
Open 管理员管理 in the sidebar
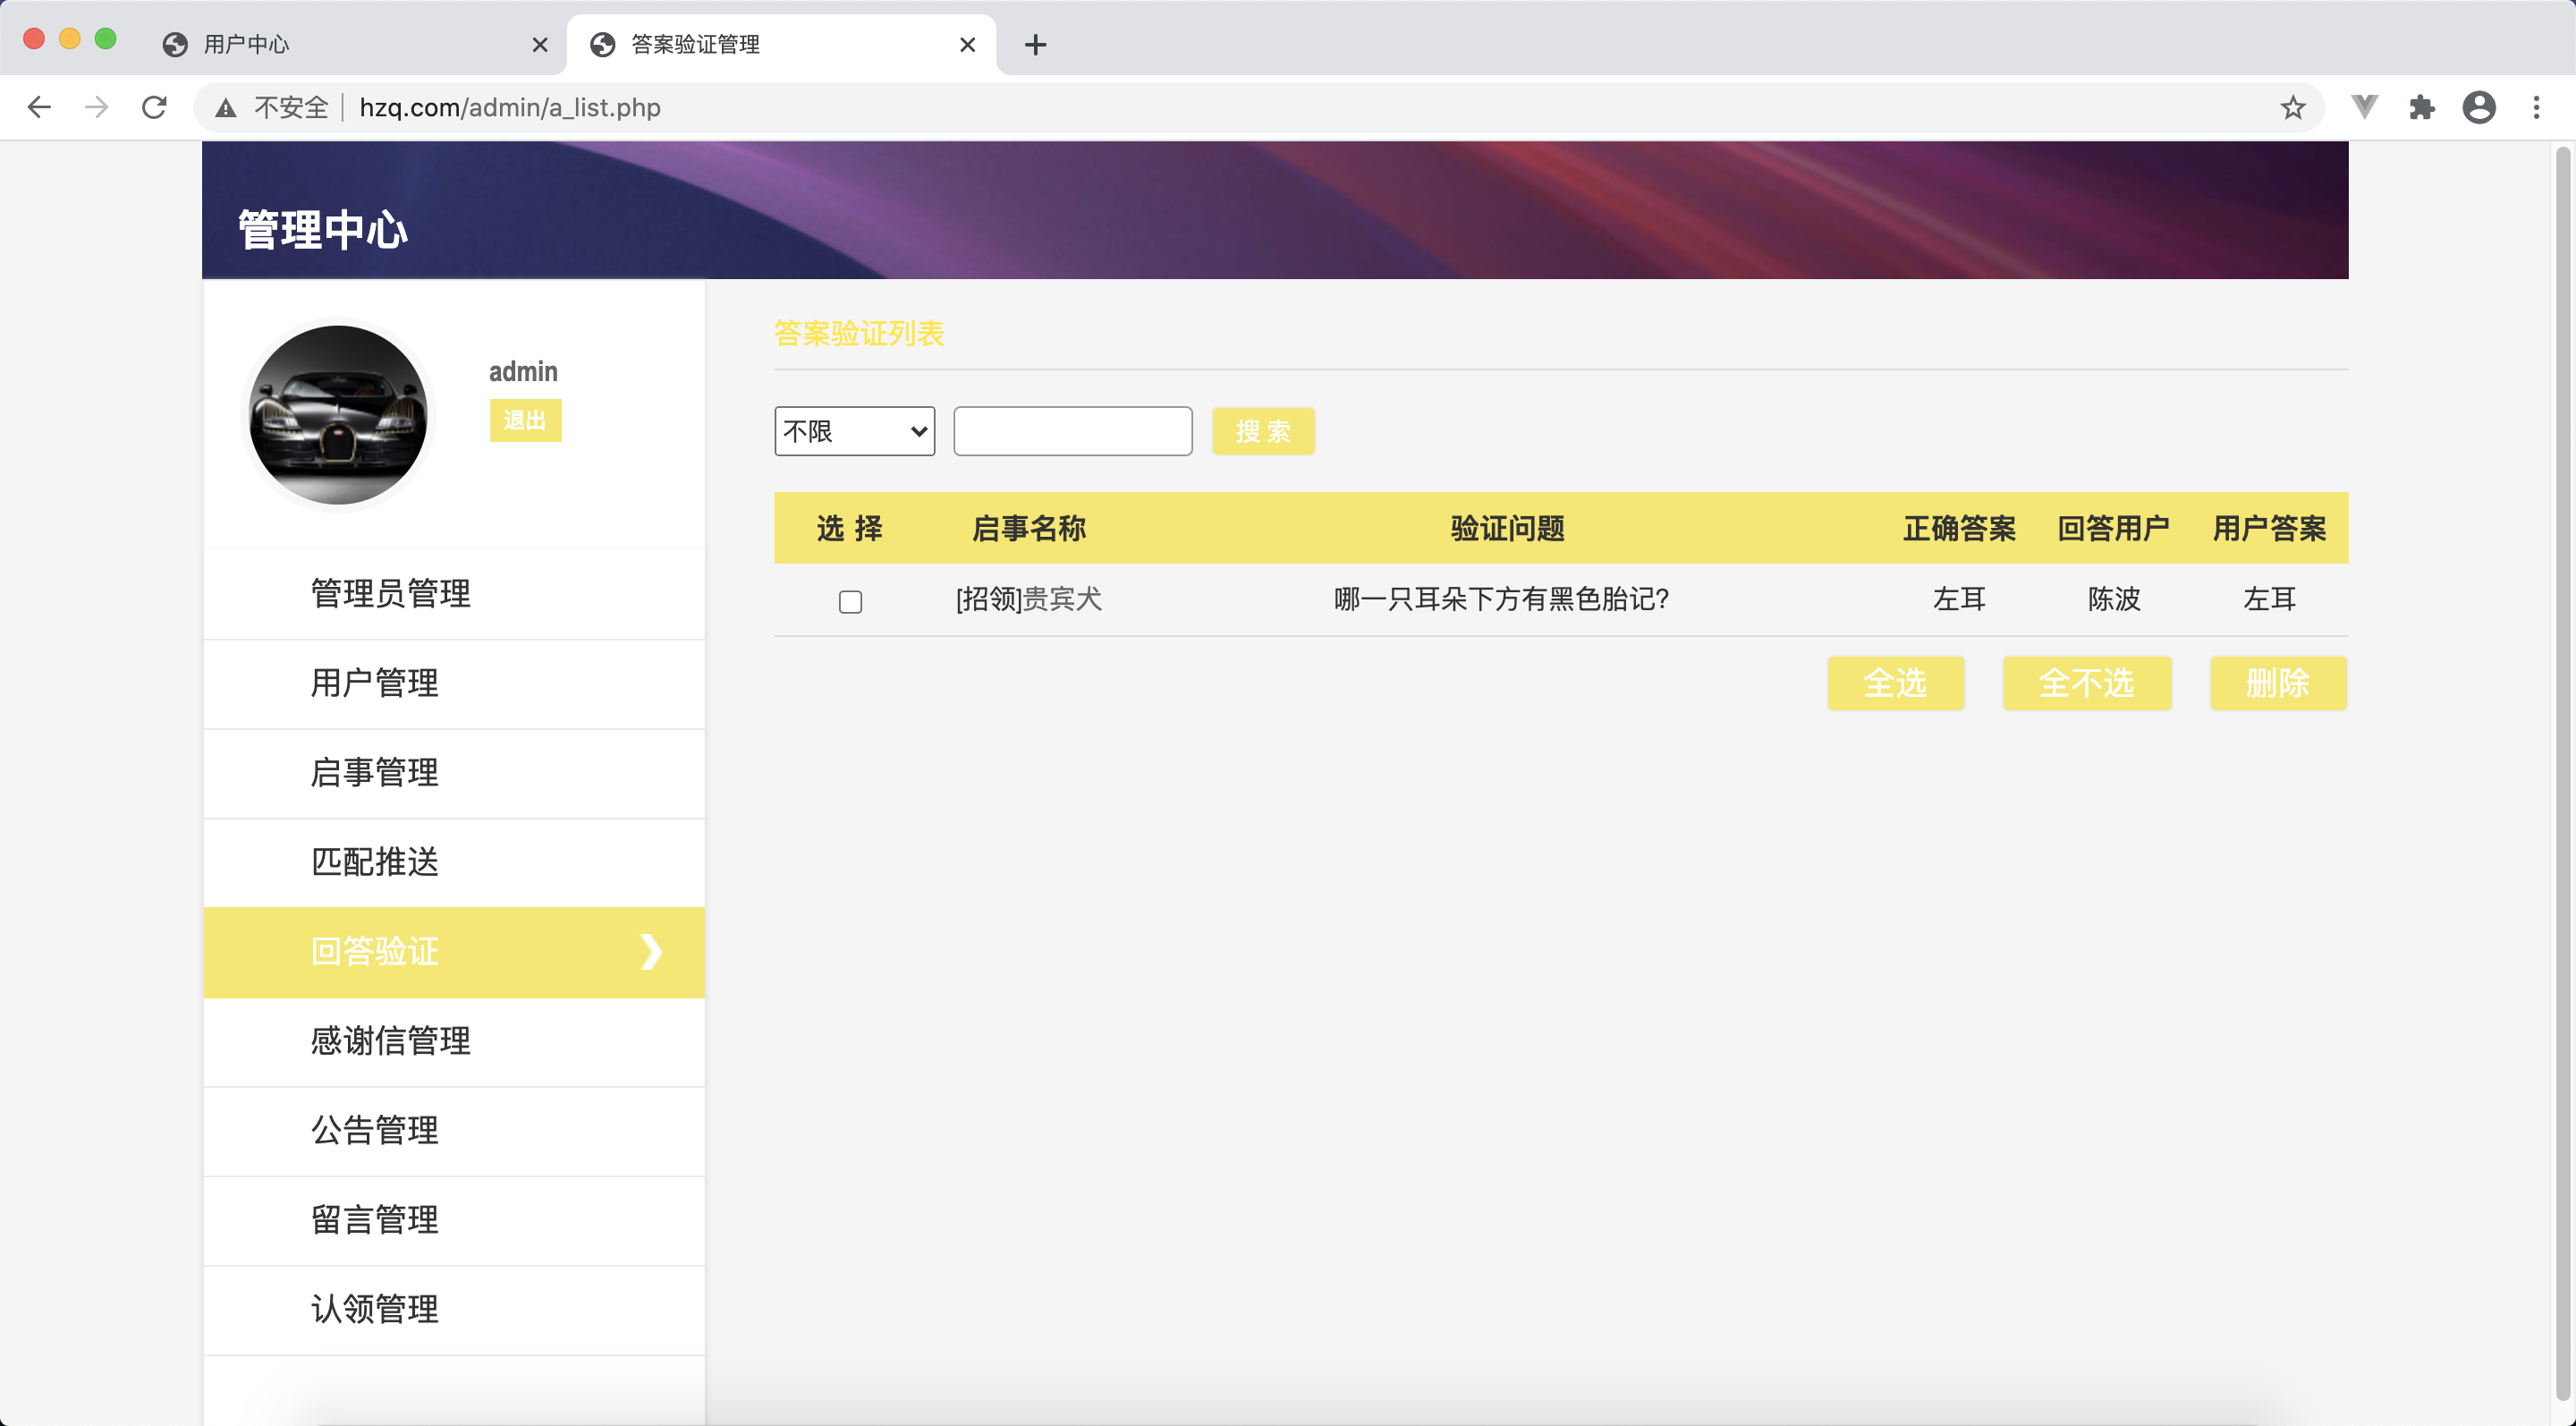pyautogui.click(x=454, y=593)
